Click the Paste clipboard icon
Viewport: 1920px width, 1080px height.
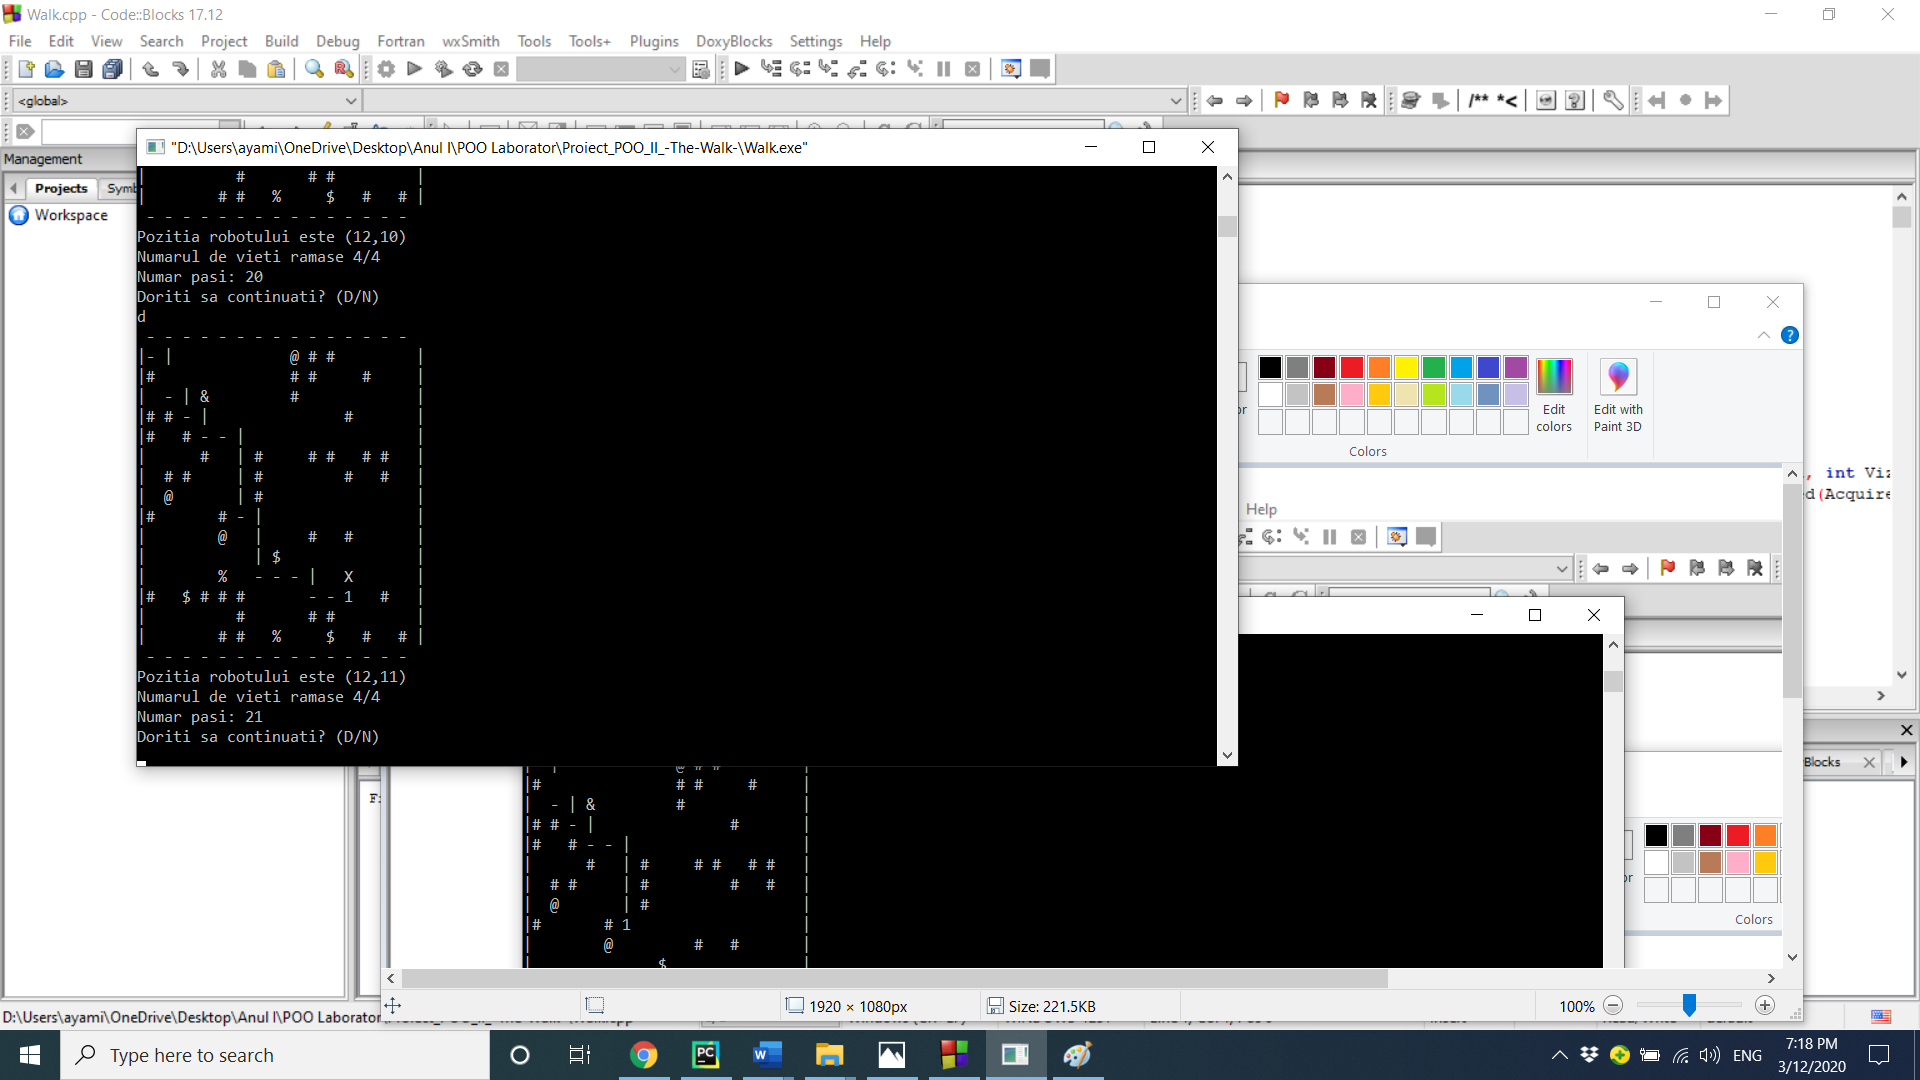276,69
